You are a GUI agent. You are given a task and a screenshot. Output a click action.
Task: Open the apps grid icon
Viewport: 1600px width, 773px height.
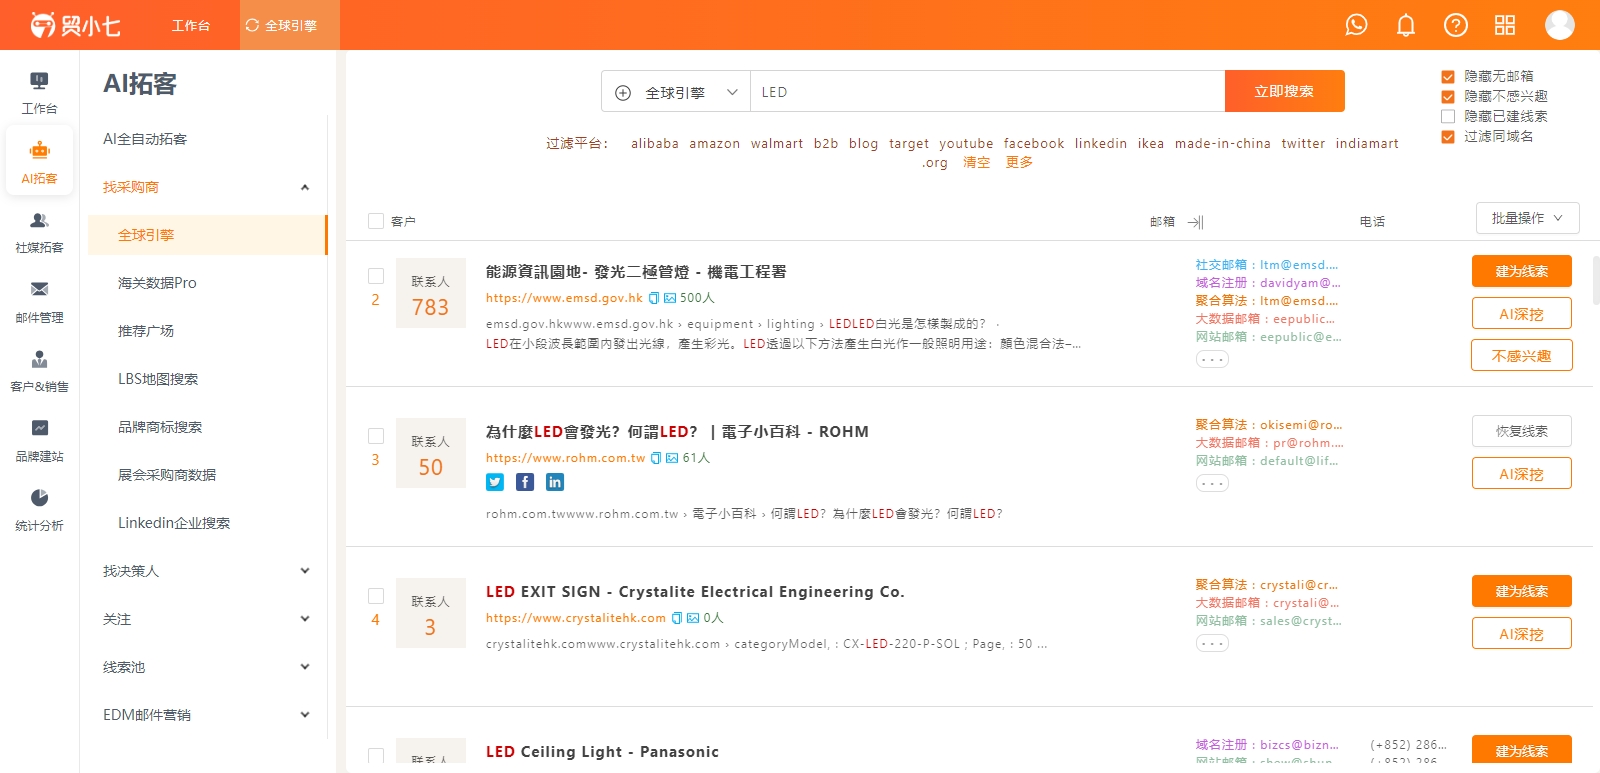click(x=1505, y=25)
